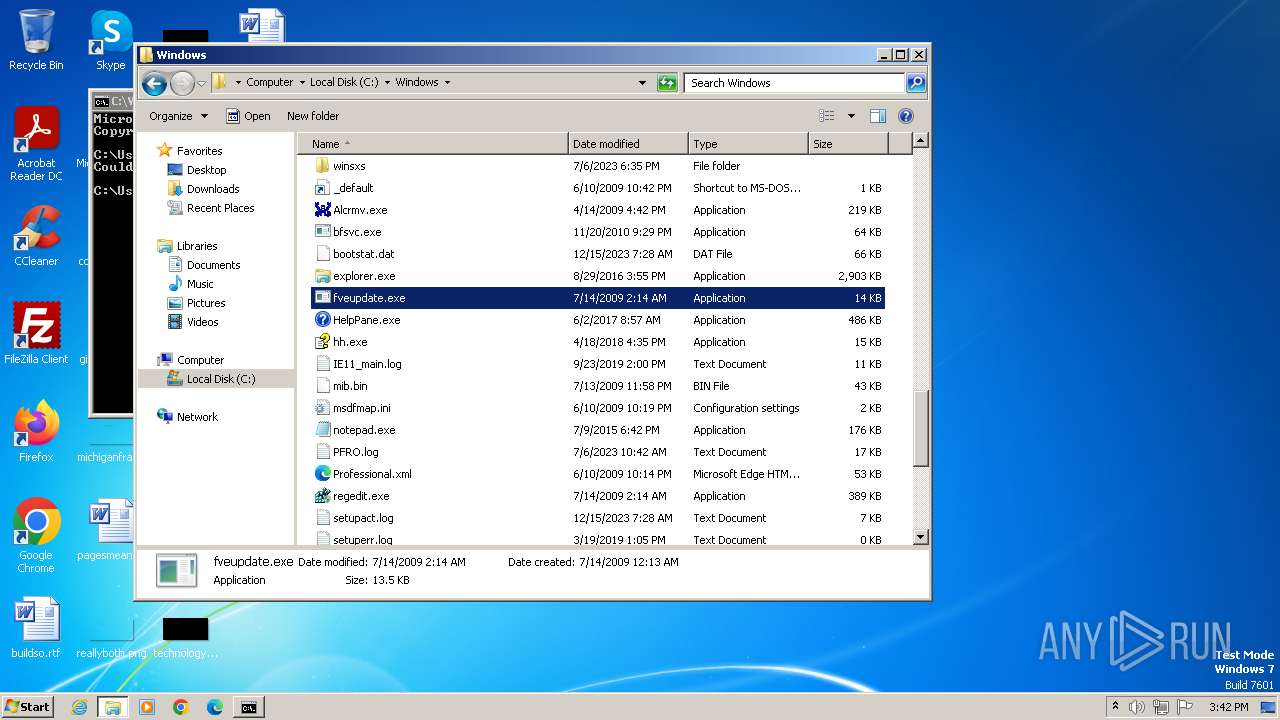Select the HelpPane.exe file icon
This screenshot has width=1280, height=720.
pyautogui.click(x=322, y=320)
